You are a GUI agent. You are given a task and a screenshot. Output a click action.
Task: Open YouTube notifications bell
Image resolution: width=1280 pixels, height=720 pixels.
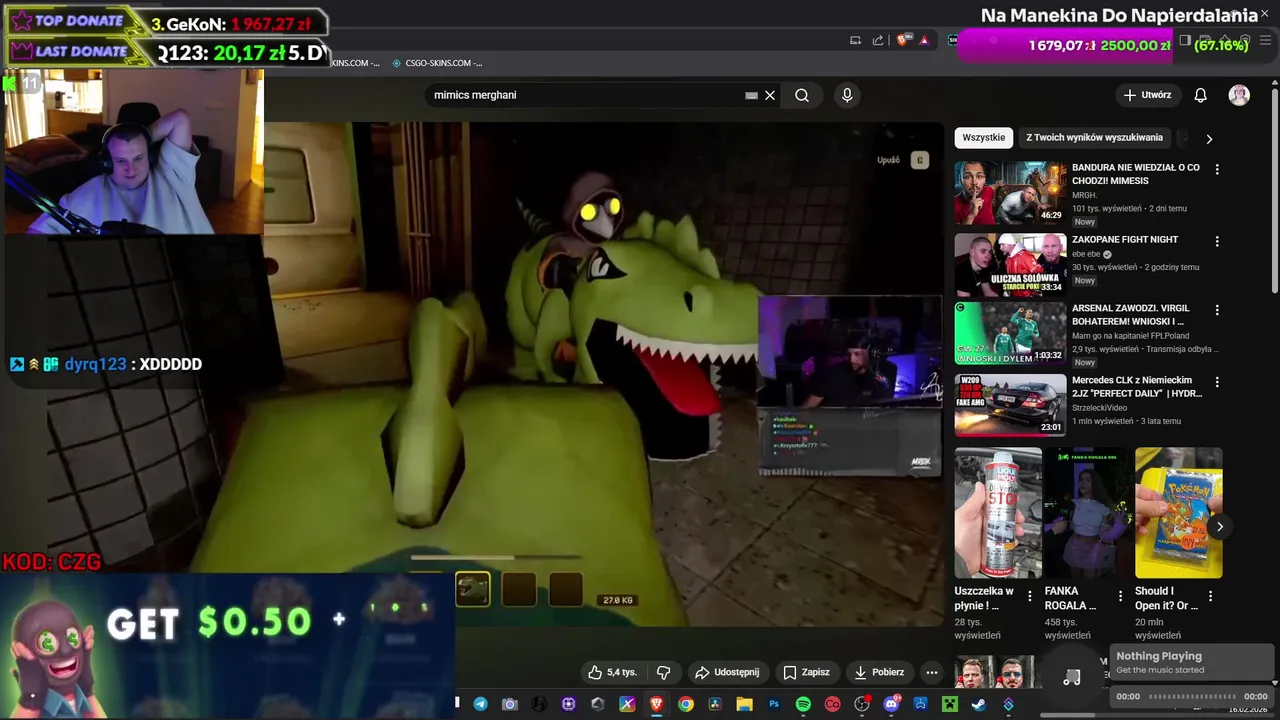tap(1201, 95)
